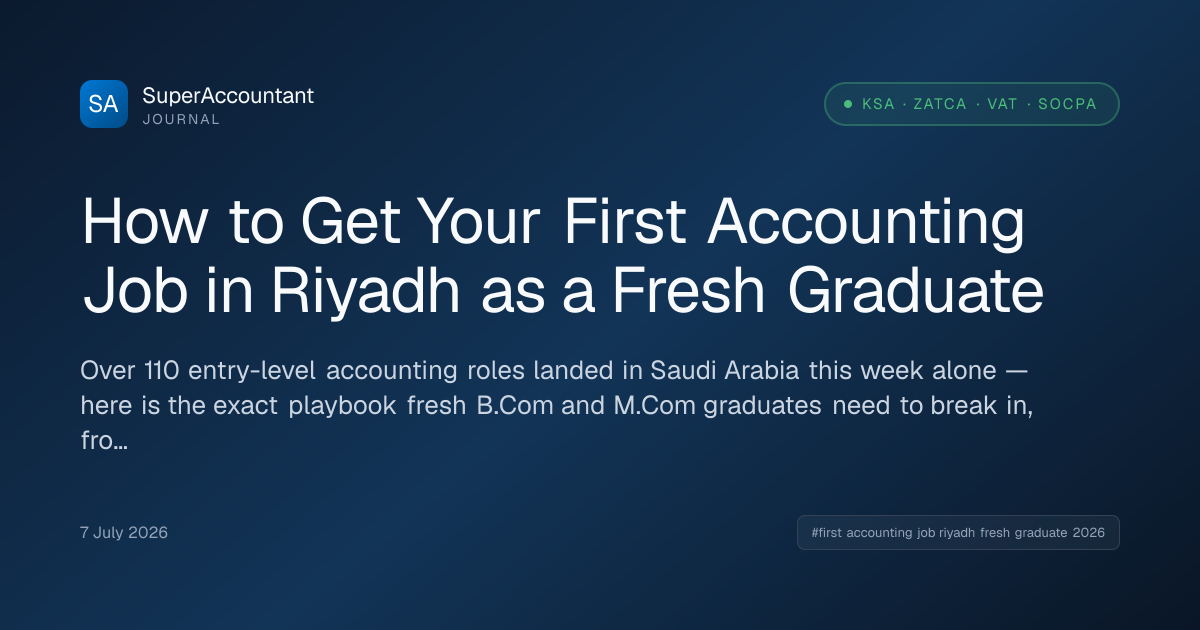Select the JOURNAL label under SuperAccountant

[181, 120]
